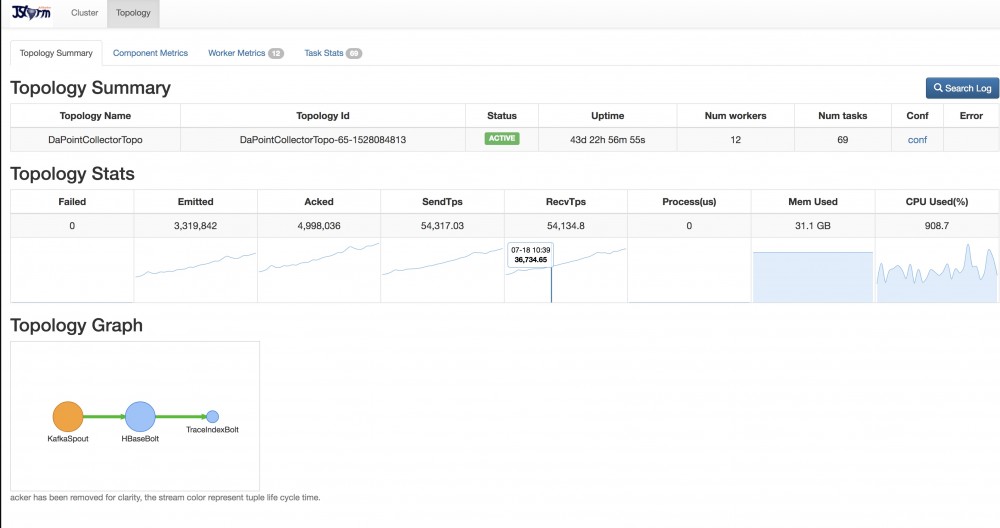
Task: Click the RecvTps chart marker line
Action: (551, 285)
